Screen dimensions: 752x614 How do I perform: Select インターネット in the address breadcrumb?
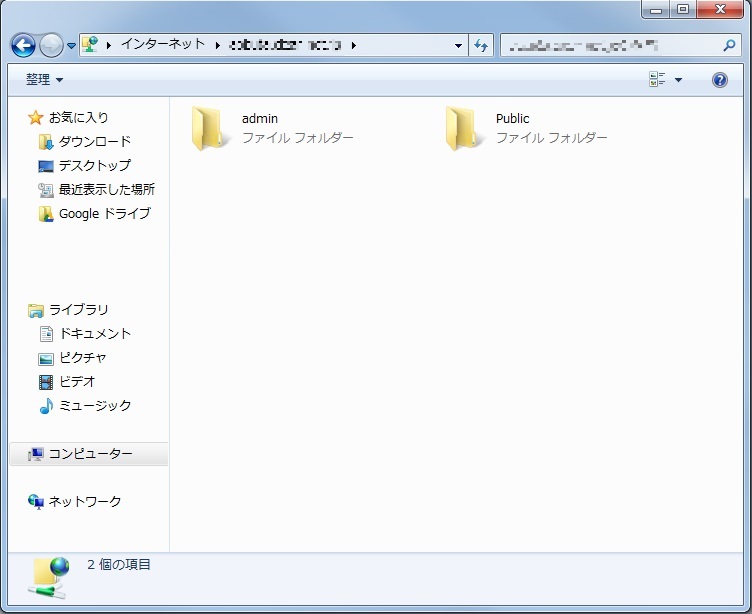tap(163, 45)
